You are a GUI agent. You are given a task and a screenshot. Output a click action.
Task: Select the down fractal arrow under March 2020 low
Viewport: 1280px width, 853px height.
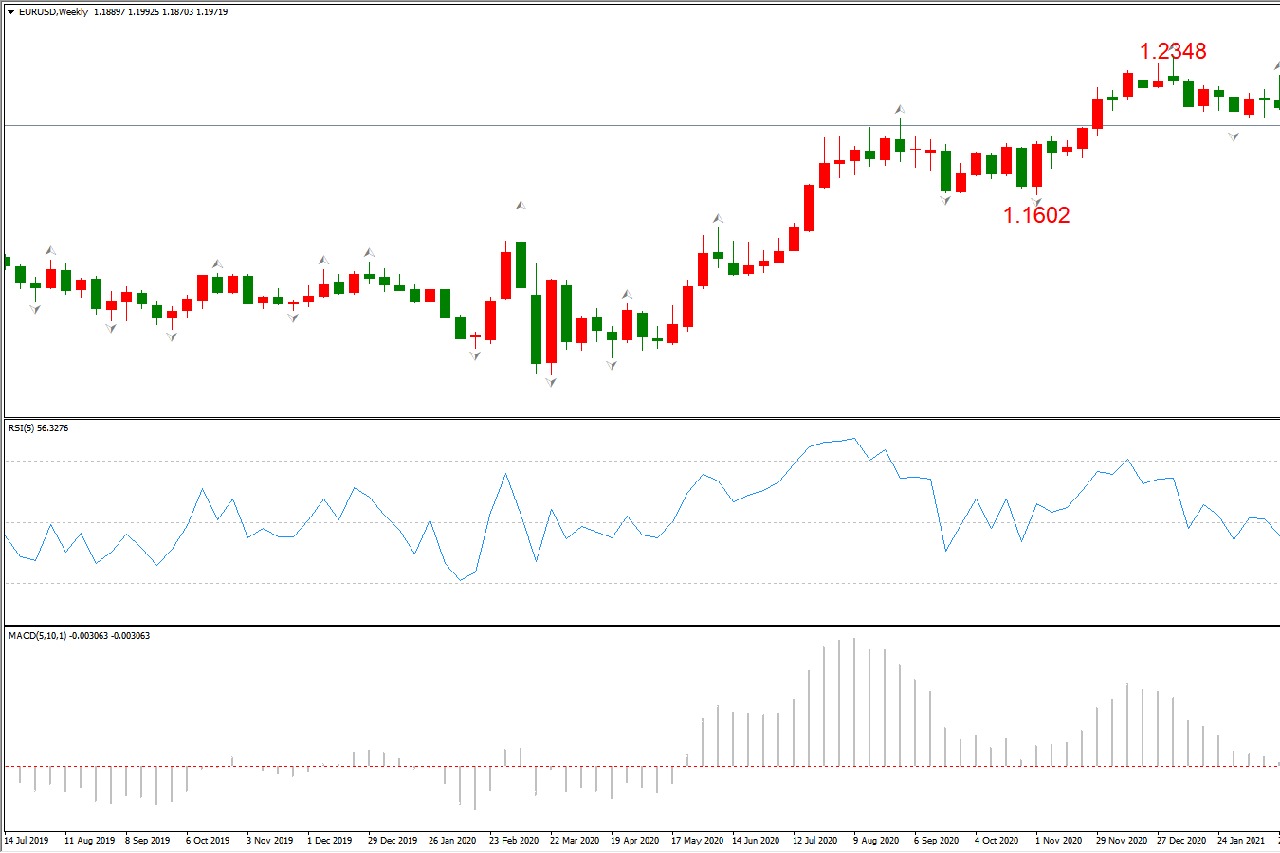click(x=551, y=382)
